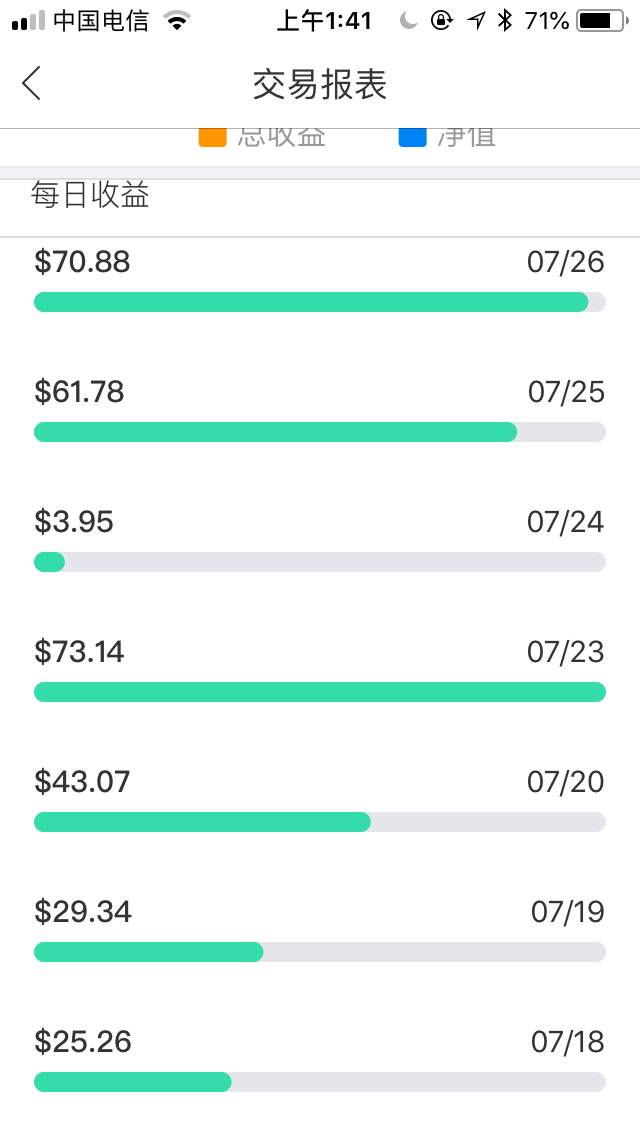Tap the $3.95 earnings amount
The width and height of the screenshot is (640, 1136).
tap(74, 522)
